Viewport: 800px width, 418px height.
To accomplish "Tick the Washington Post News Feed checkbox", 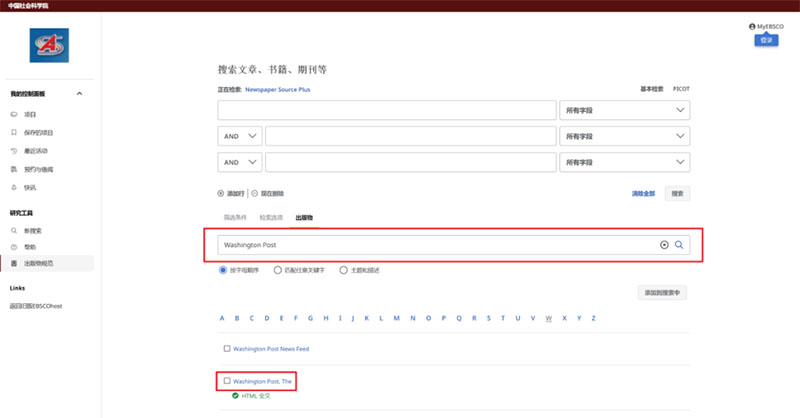I will pyautogui.click(x=227, y=349).
